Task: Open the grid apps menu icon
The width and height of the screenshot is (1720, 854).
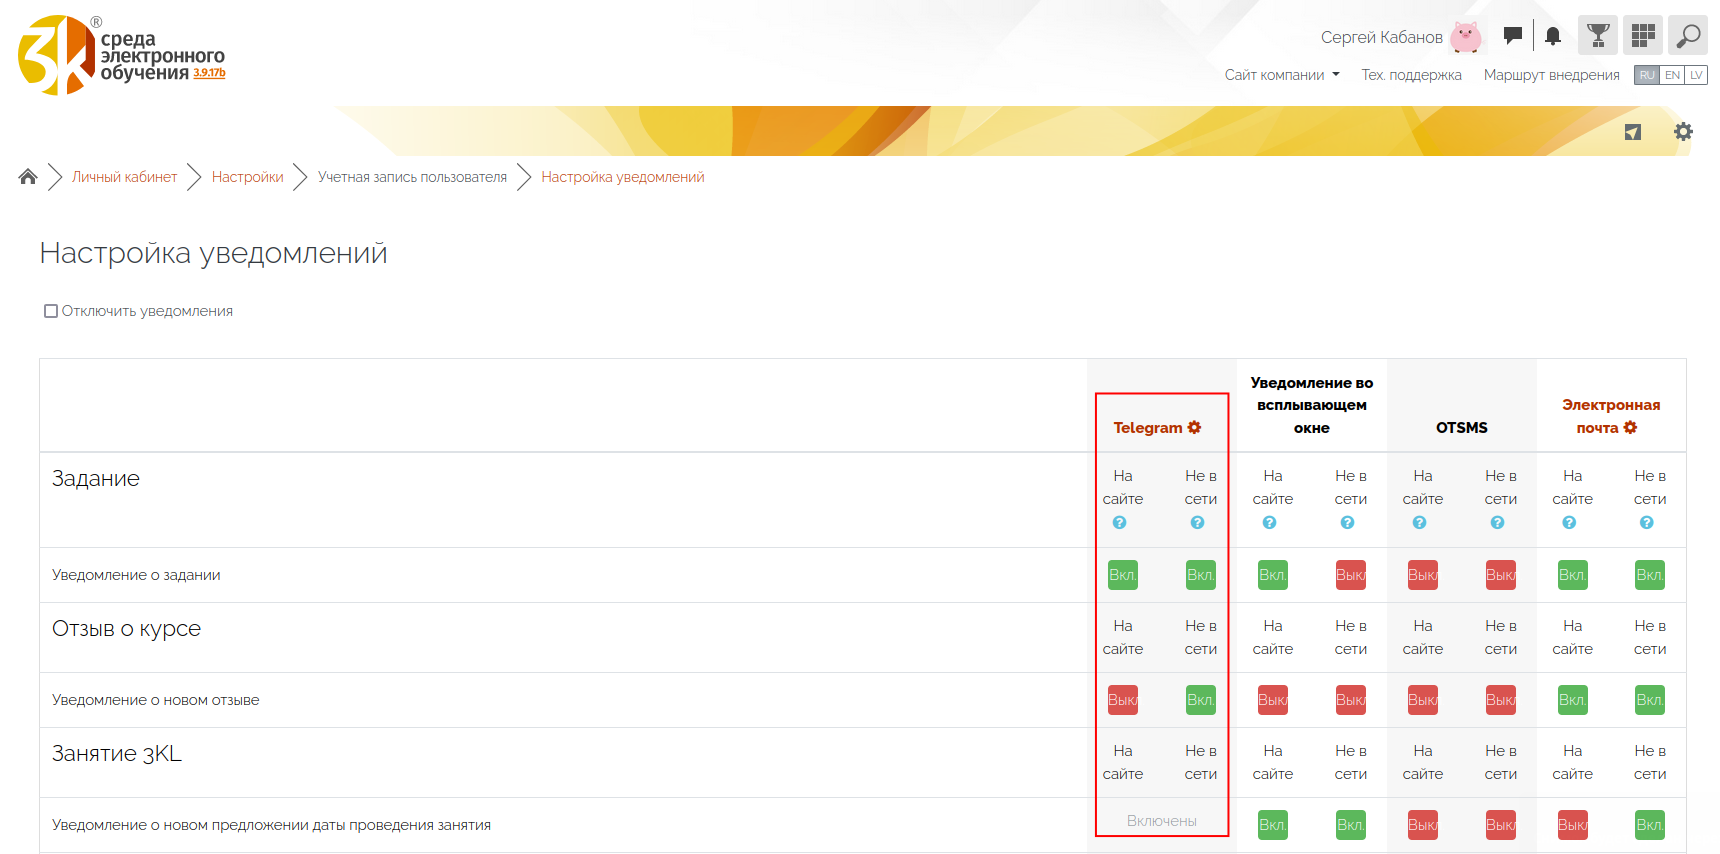Action: tap(1642, 36)
